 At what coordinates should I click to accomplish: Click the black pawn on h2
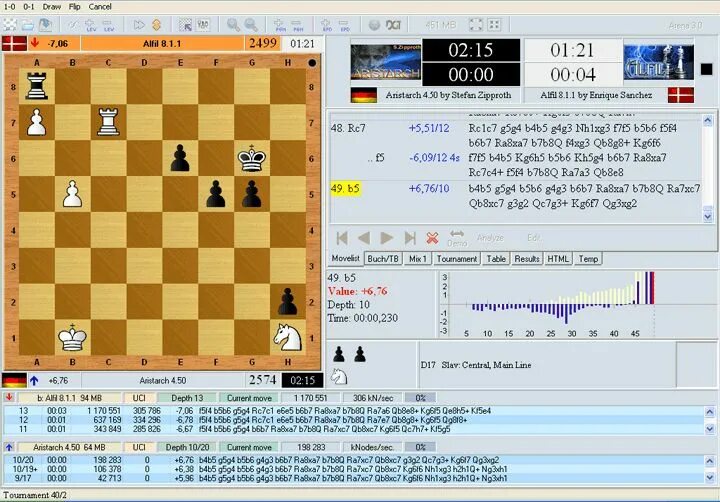pyautogui.click(x=287, y=302)
